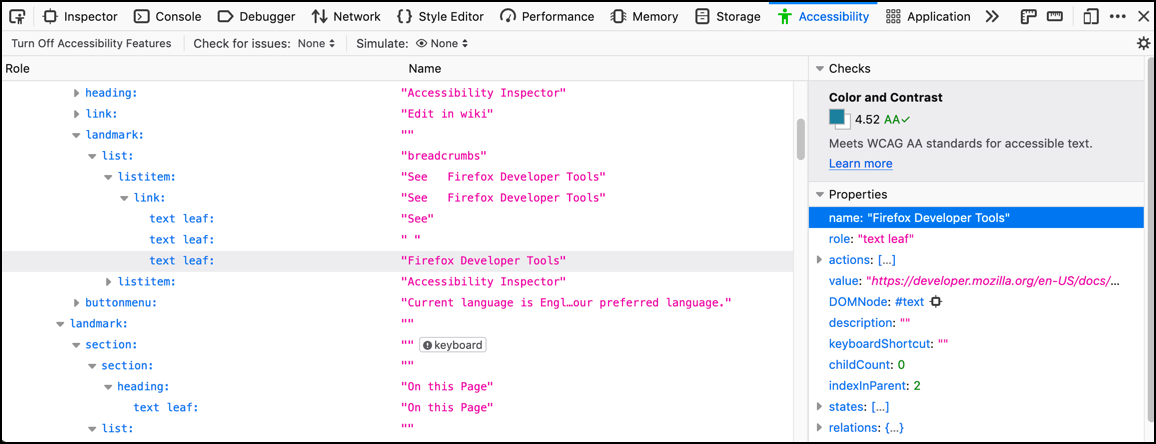This screenshot has width=1156, height=444.
Task: Click the DOMNode target icon next to #text
Action: click(x=936, y=302)
